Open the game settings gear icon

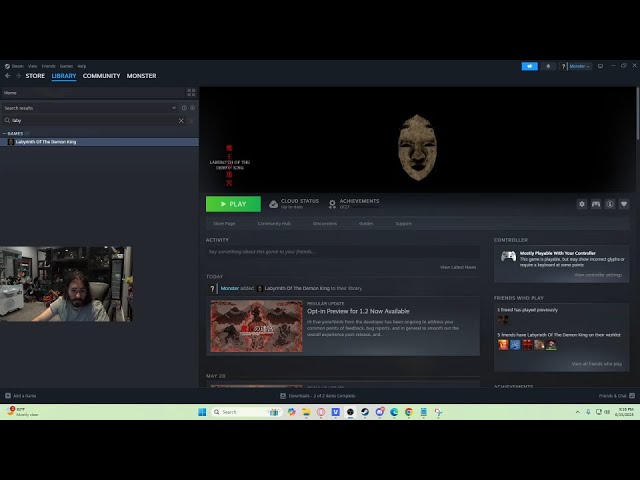[x=582, y=204]
